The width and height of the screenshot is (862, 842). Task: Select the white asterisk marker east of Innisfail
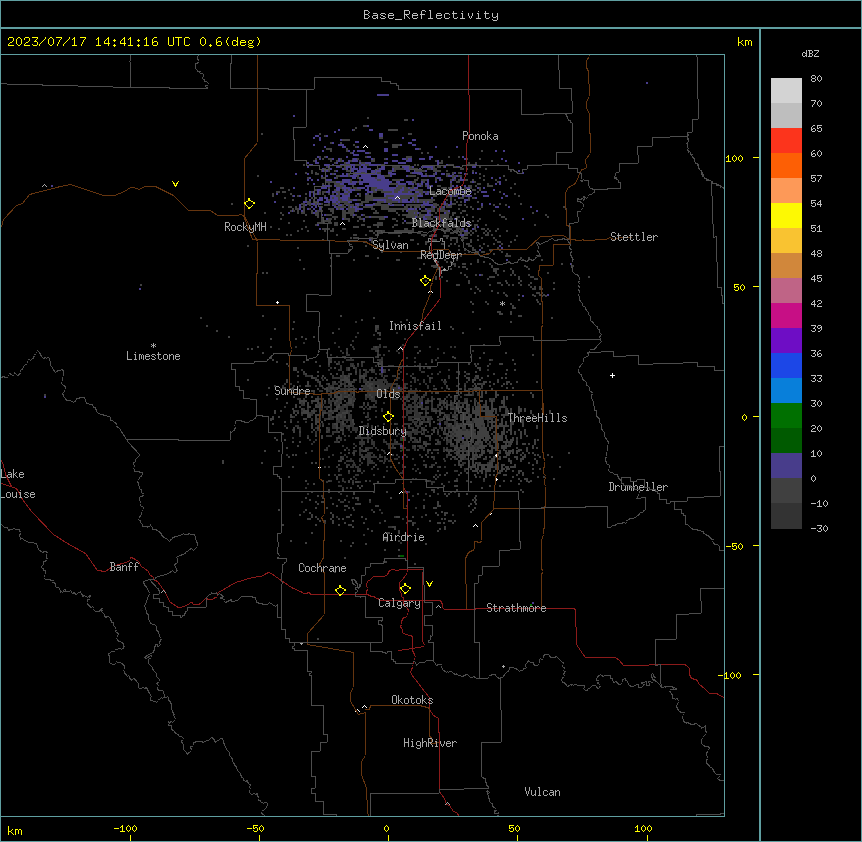click(x=502, y=304)
